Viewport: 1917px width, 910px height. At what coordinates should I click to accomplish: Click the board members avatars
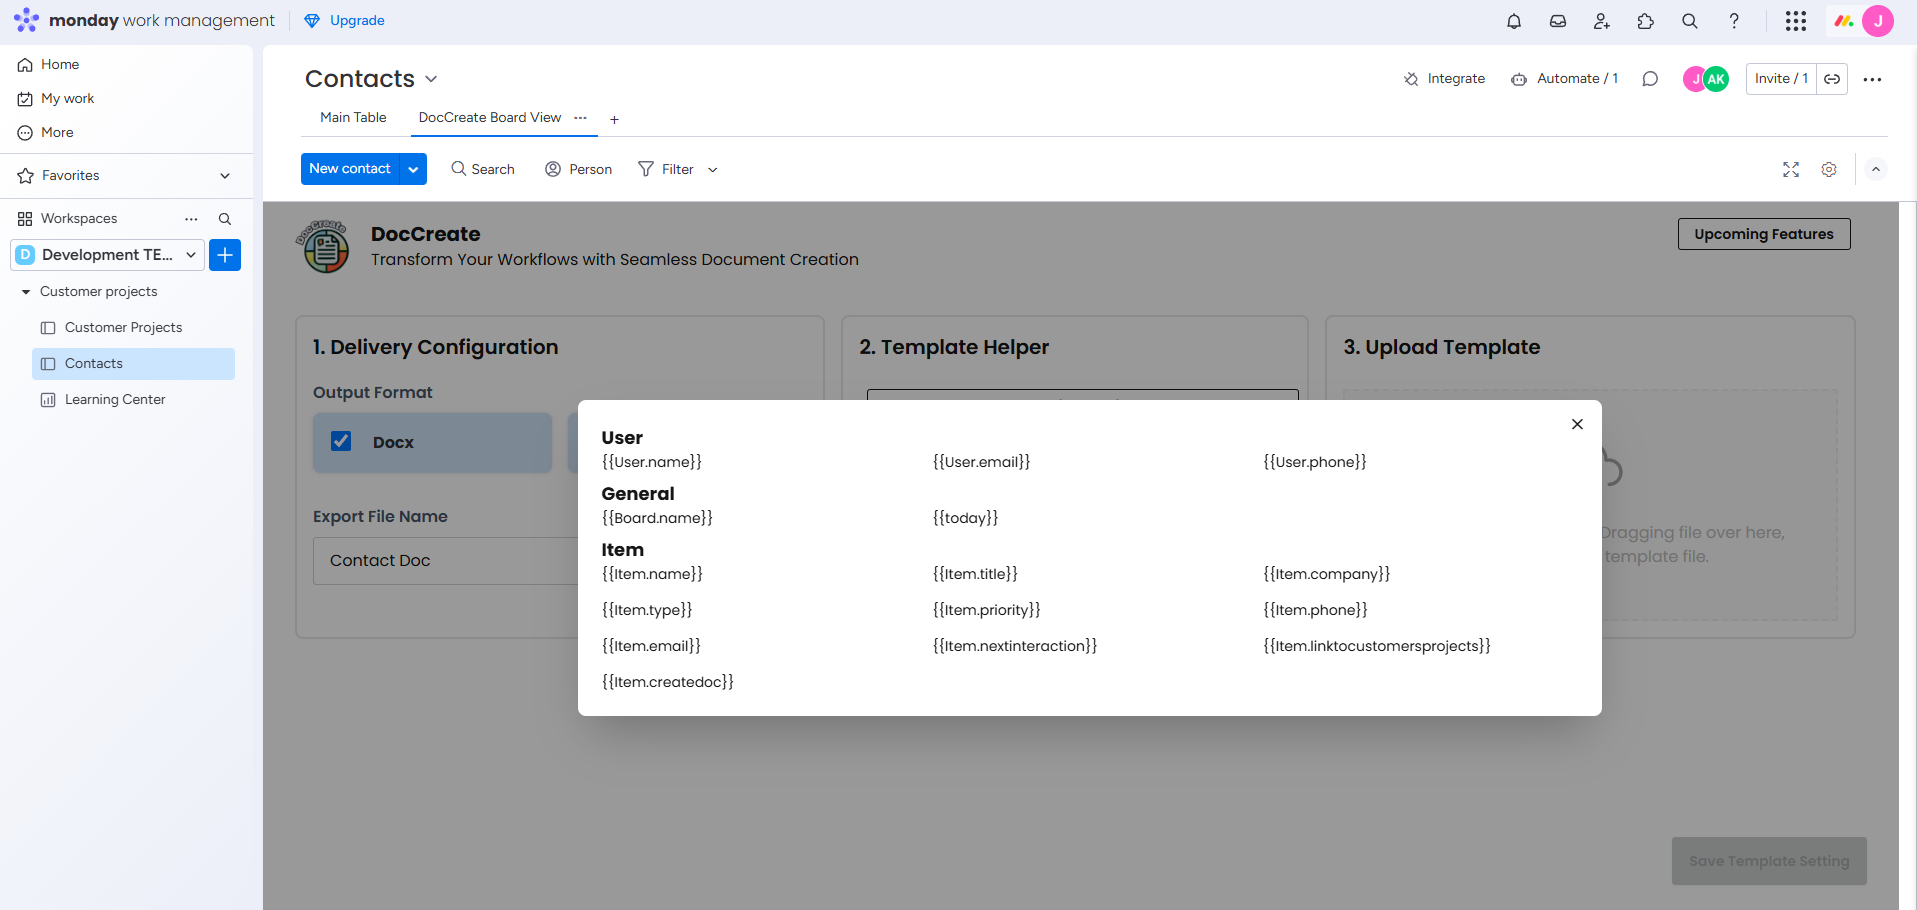tap(1706, 79)
